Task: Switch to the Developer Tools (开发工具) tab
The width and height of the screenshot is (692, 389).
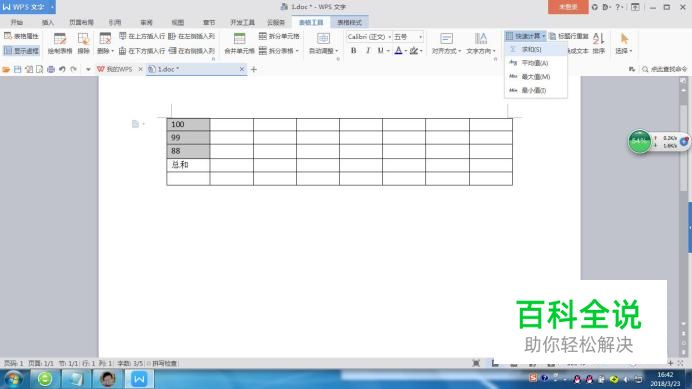Action: pos(242,22)
